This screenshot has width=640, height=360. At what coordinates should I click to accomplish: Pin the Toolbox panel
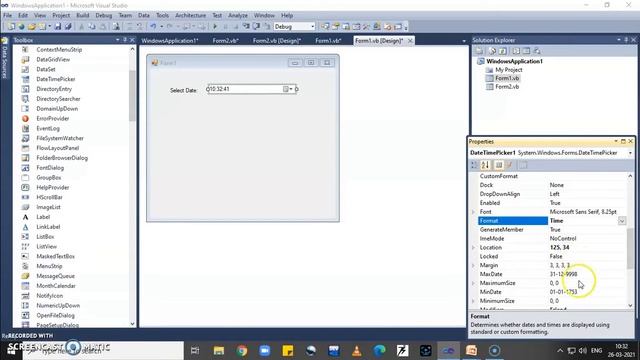click(125, 40)
